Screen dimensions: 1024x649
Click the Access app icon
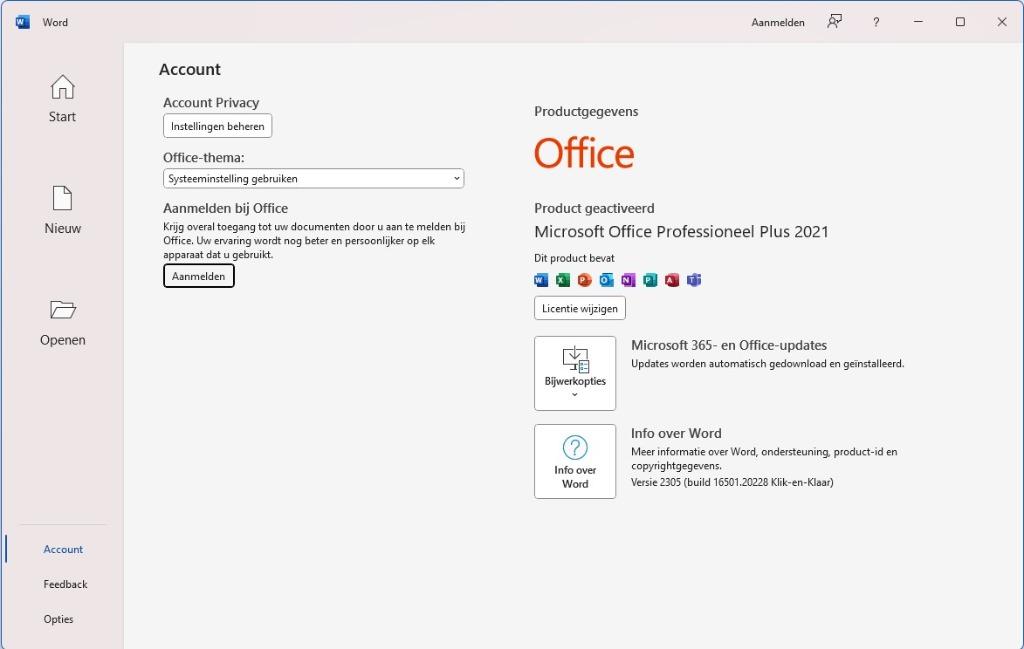[x=672, y=280]
